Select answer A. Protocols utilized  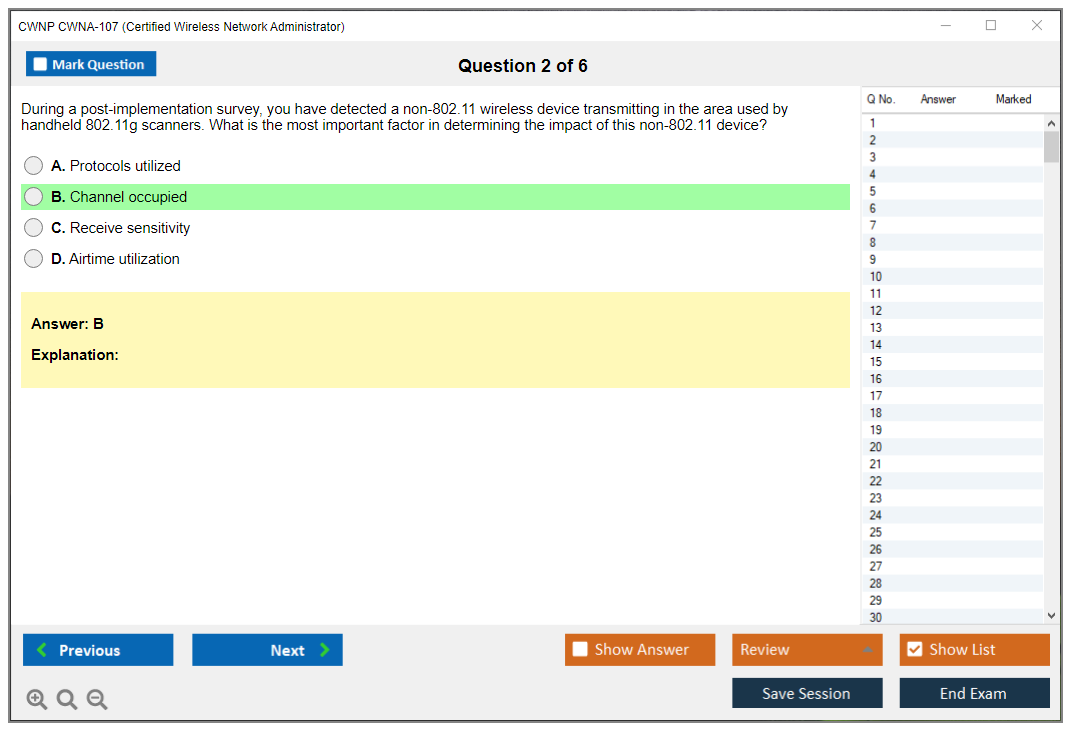(34, 166)
